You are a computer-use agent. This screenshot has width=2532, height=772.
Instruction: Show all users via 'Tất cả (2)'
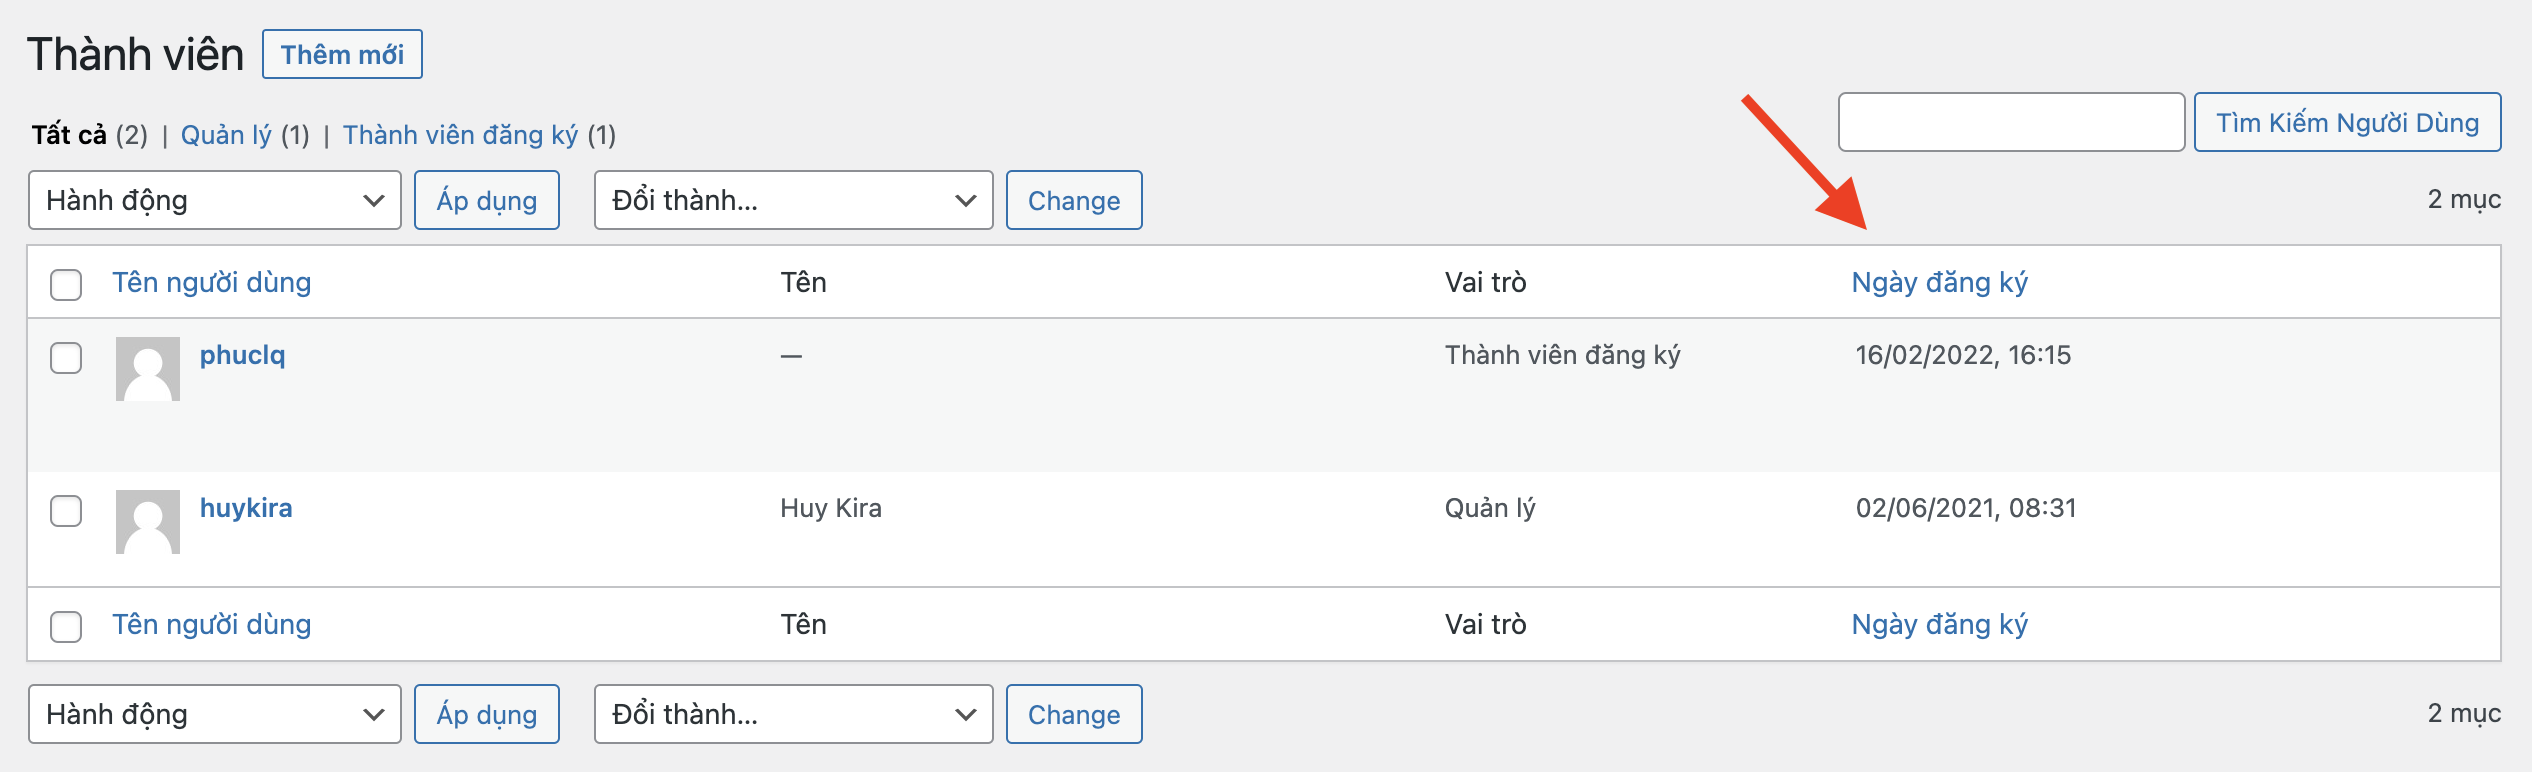click(x=68, y=134)
